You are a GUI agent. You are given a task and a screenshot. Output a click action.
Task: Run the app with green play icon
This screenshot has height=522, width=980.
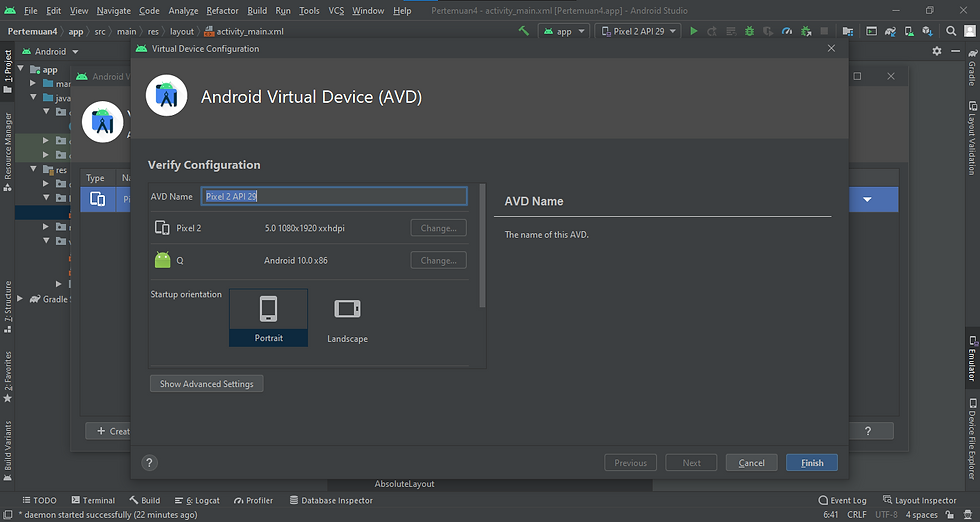[x=694, y=31]
